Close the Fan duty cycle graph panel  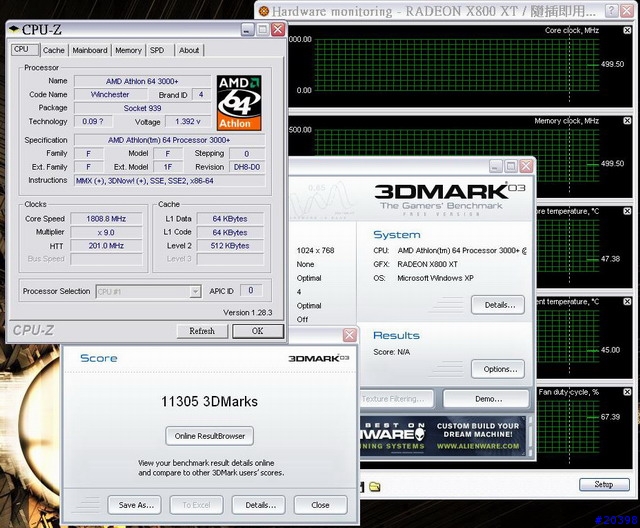coord(627,392)
